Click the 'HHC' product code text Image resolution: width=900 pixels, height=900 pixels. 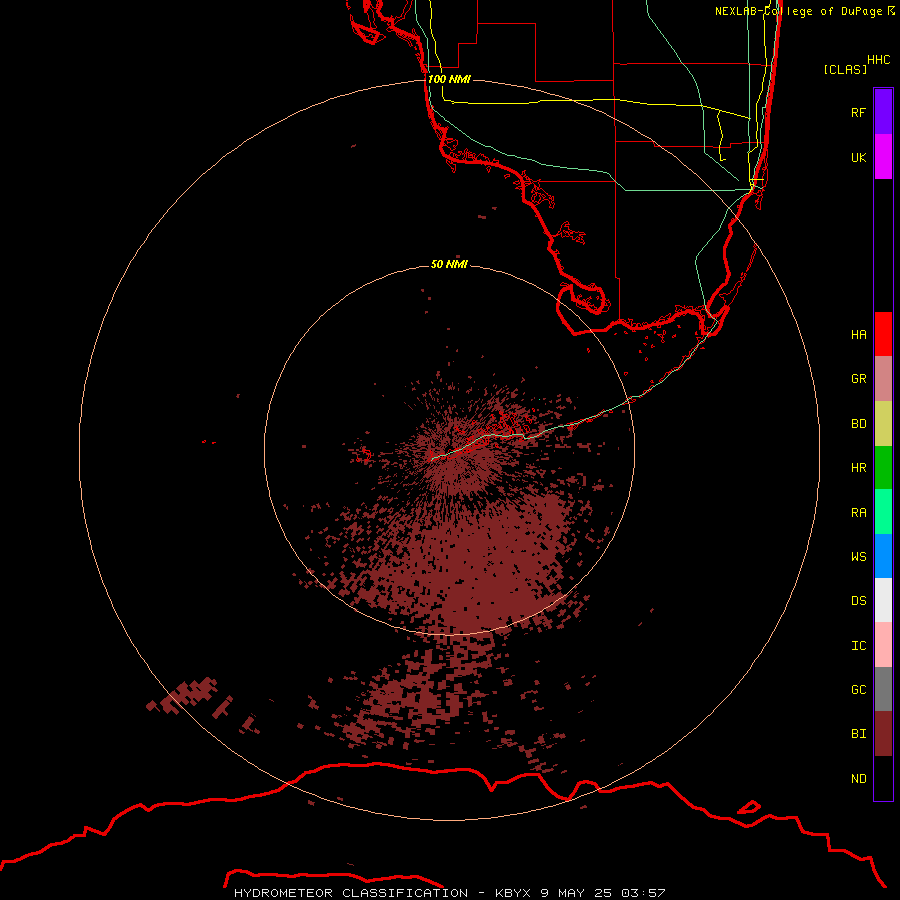[878, 60]
